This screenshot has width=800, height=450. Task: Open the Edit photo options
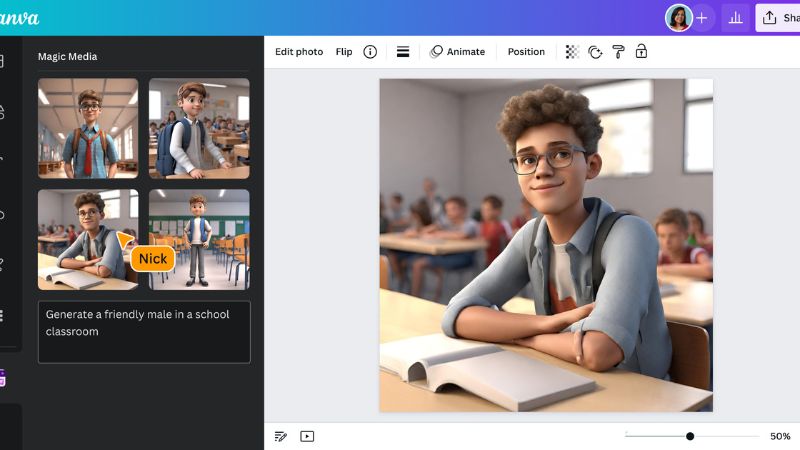click(299, 52)
